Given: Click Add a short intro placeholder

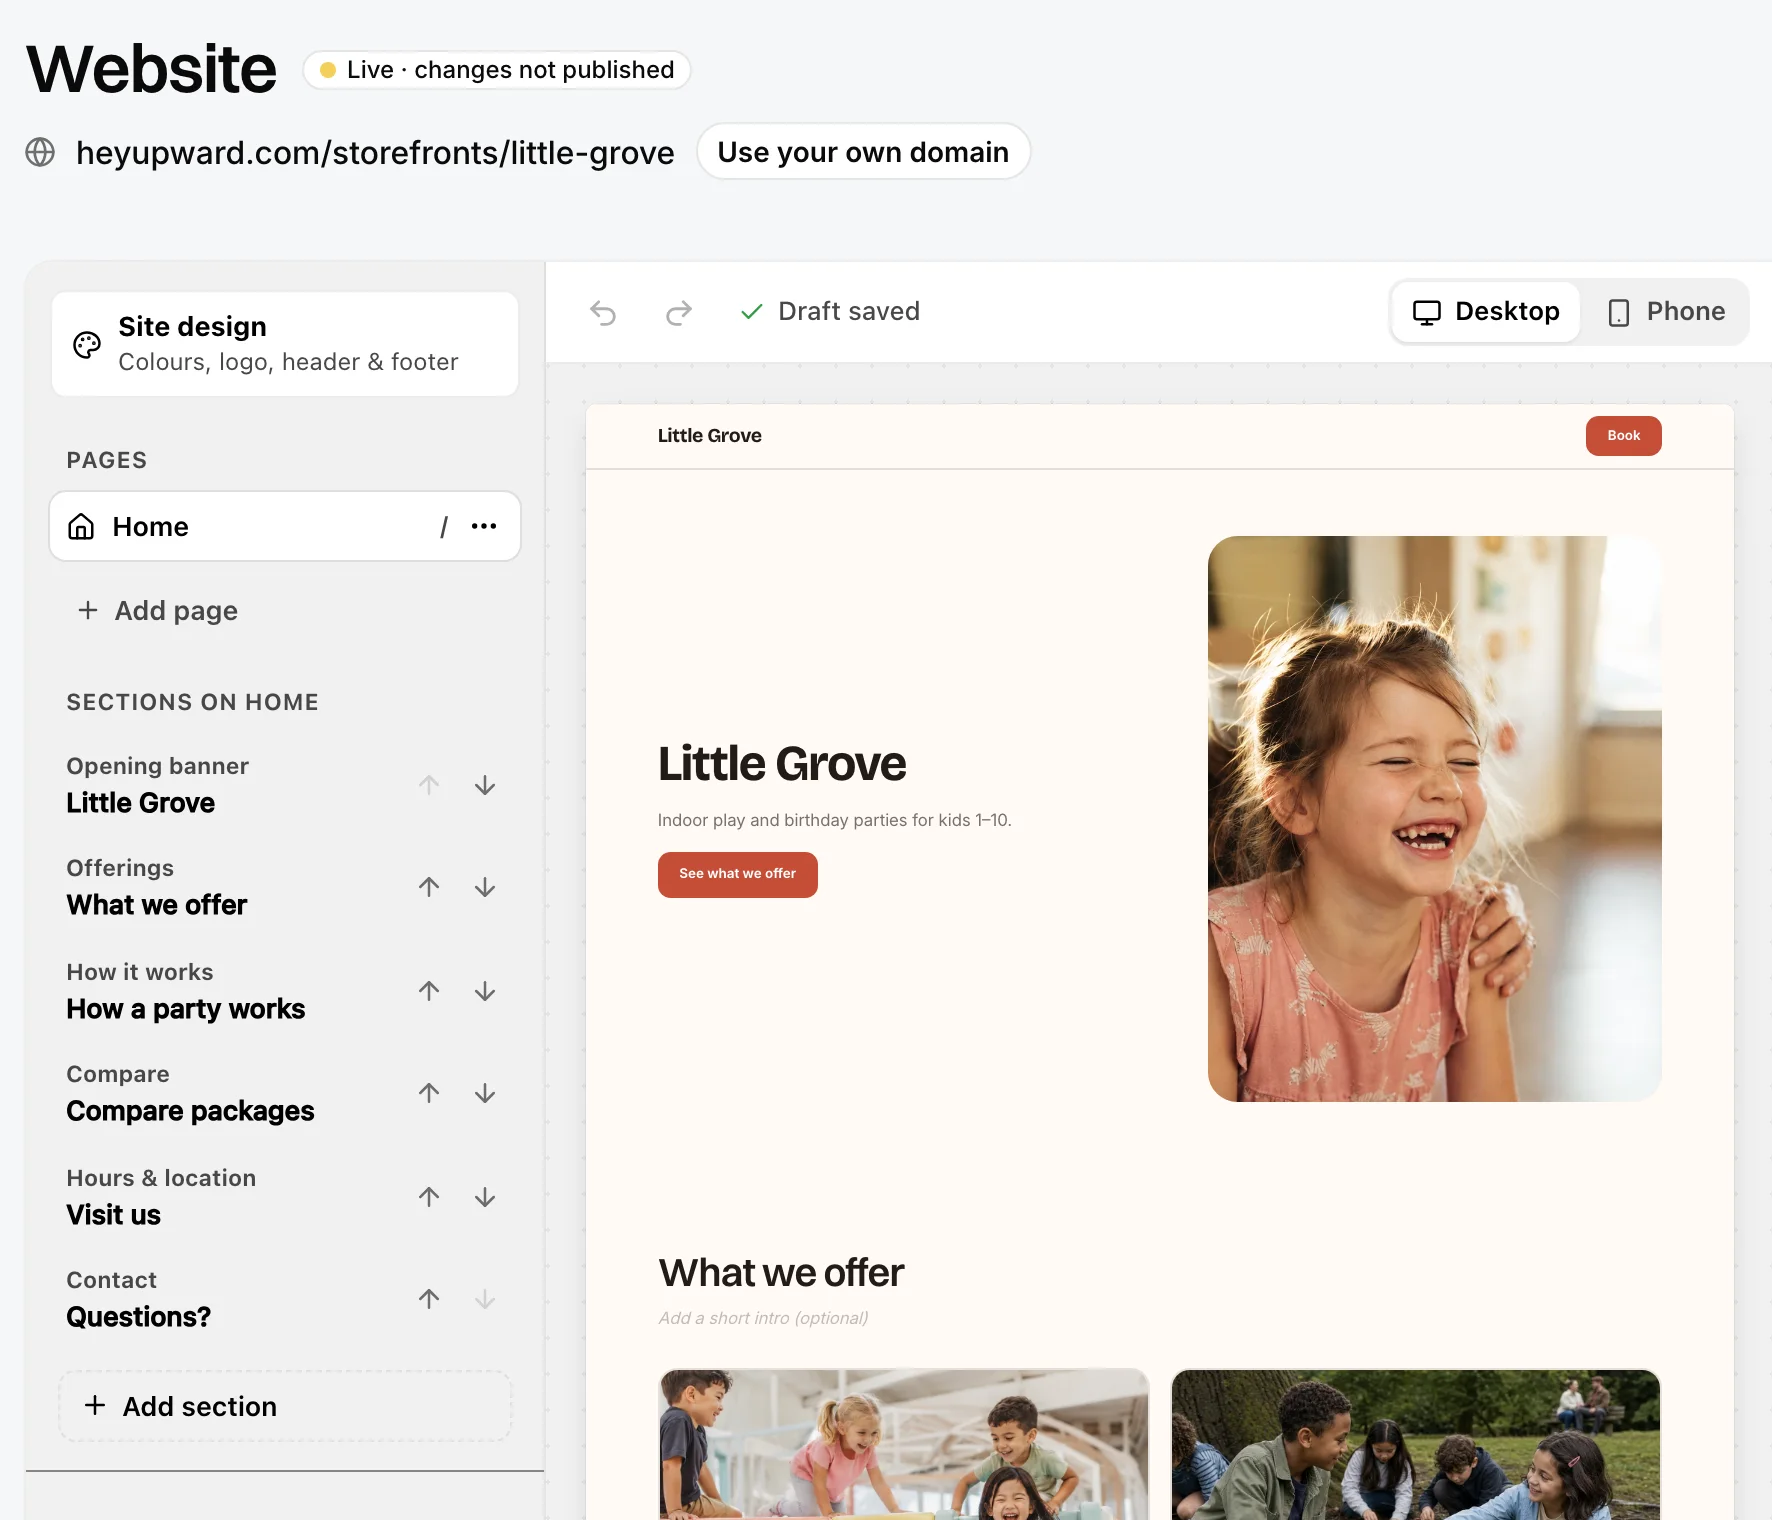Looking at the screenshot, I should pos(763,1318).
